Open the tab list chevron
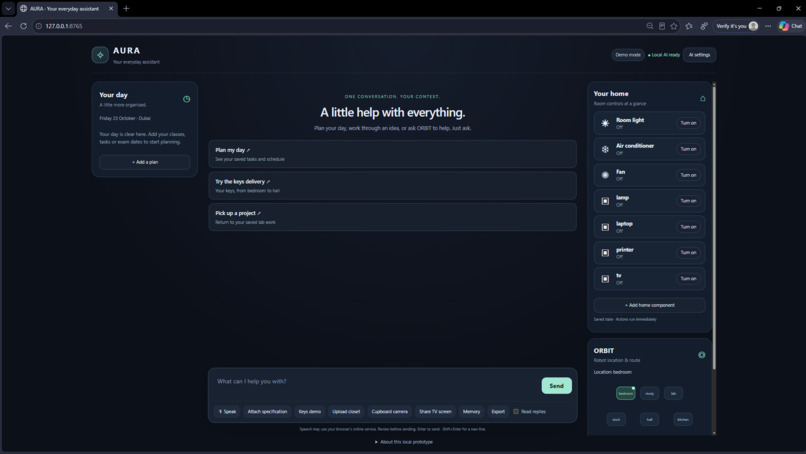 coord(8,8)
